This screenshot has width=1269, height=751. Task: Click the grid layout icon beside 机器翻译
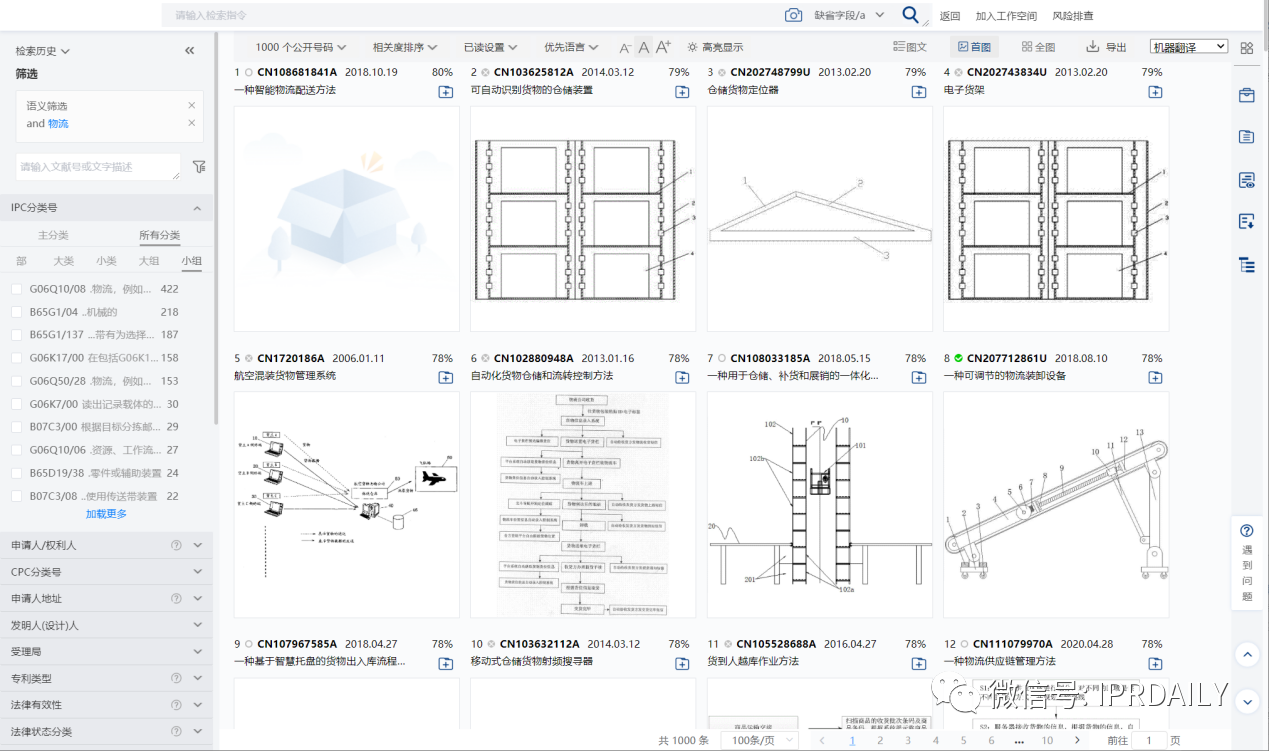pyautogui.click(x=1247, y=47)
